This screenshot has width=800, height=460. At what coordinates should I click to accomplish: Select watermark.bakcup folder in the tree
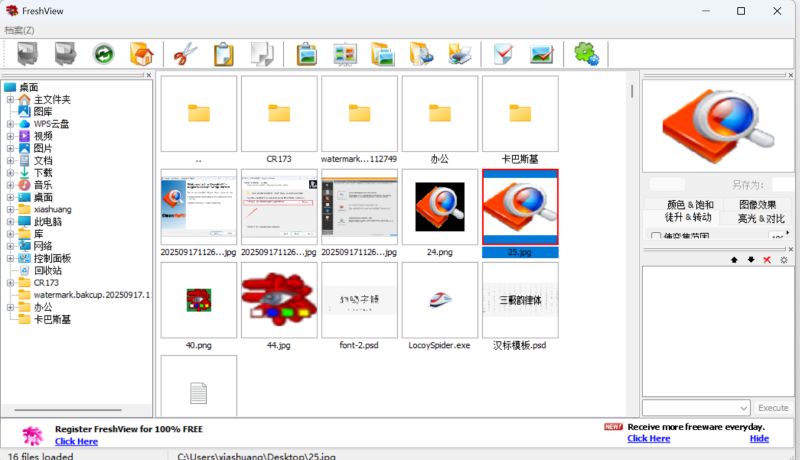click(92, 295)
